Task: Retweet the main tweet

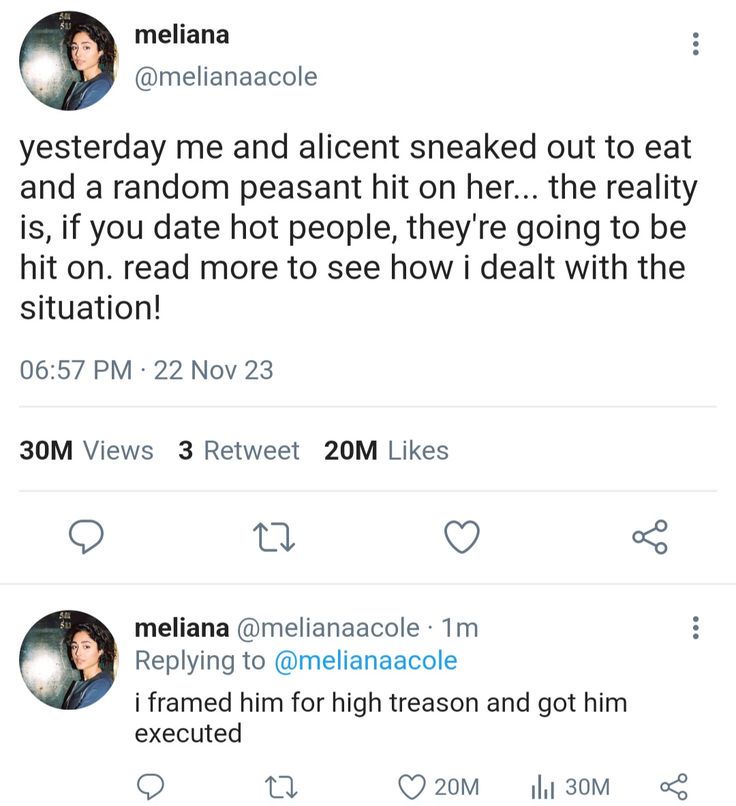Action: (274, 539)
